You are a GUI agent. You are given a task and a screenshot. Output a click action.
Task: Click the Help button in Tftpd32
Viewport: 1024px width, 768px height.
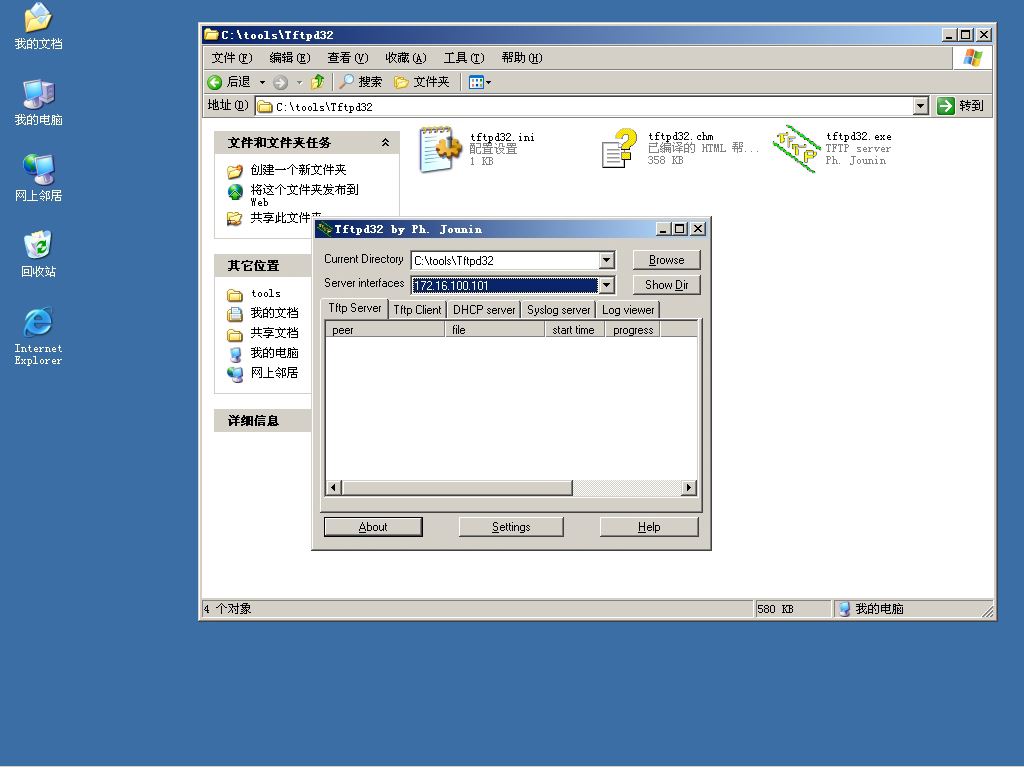tap(649, 527)
